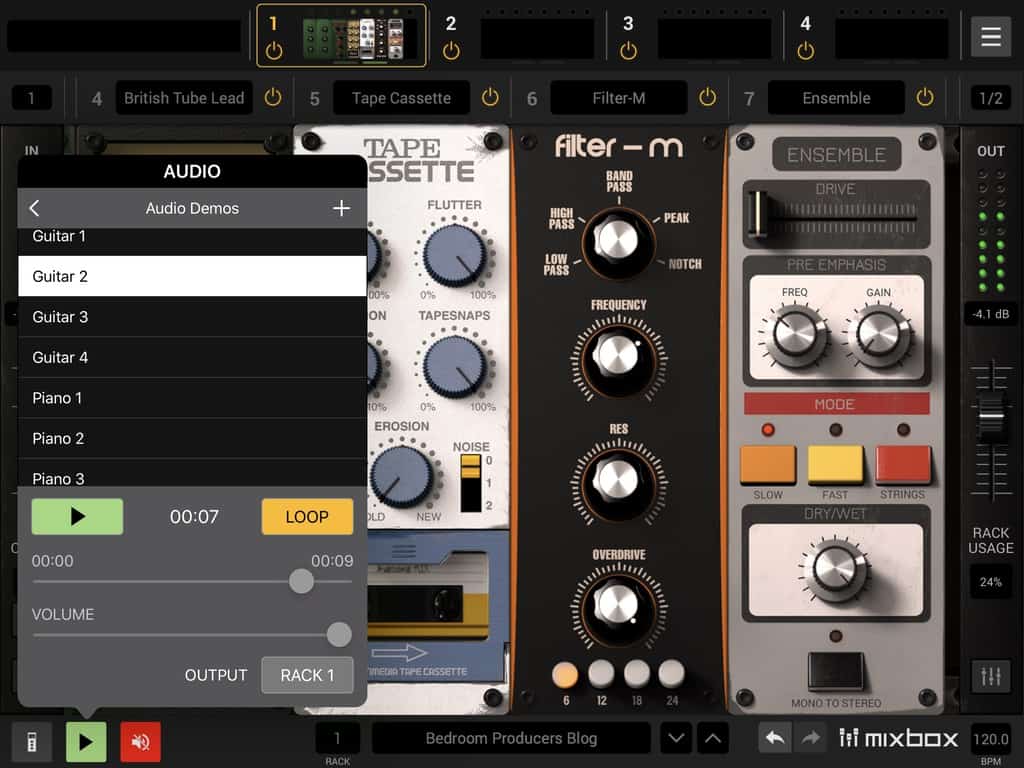Toggle power for rack 3
1024x768 pixels.
(x=628, y=51)
